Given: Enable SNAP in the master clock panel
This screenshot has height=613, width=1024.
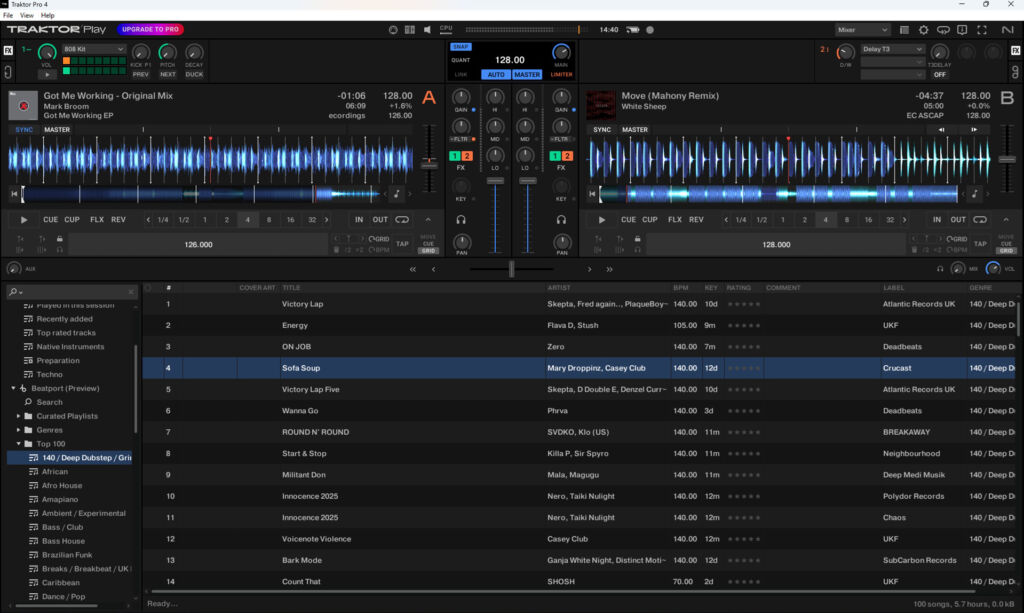Looking at the screenshot, I should (461, 47).
